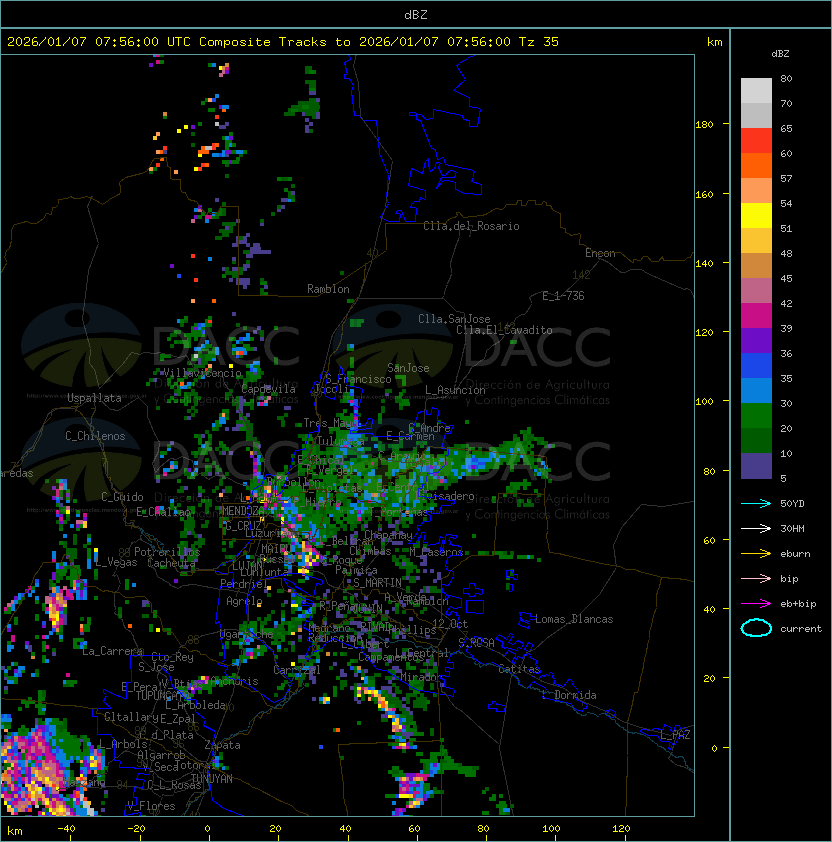The image size is (832, 842).
Task: Click the L_PAZ label
Action: click(x=675, y=735)
